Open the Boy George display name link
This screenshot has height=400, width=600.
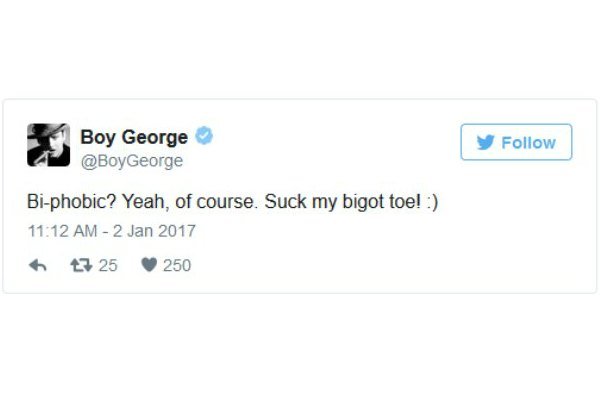point(133,137)
